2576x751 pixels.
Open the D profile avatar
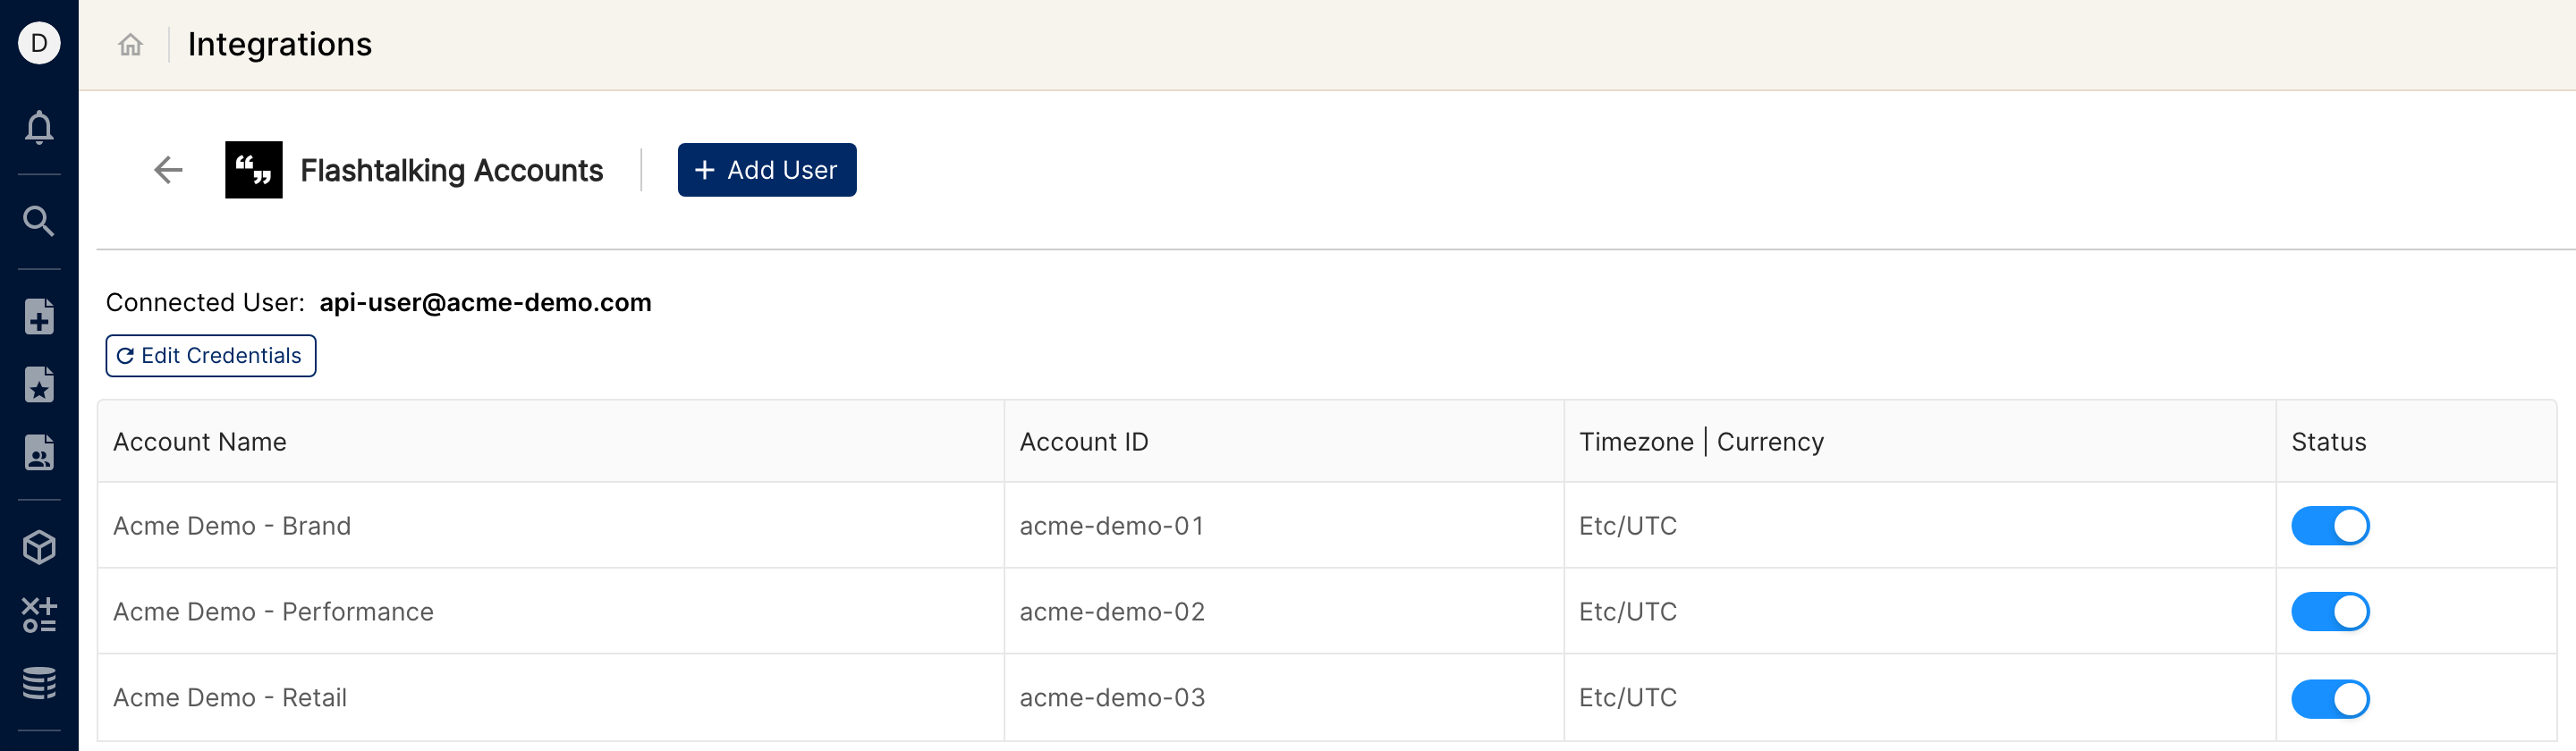[39, 43]
